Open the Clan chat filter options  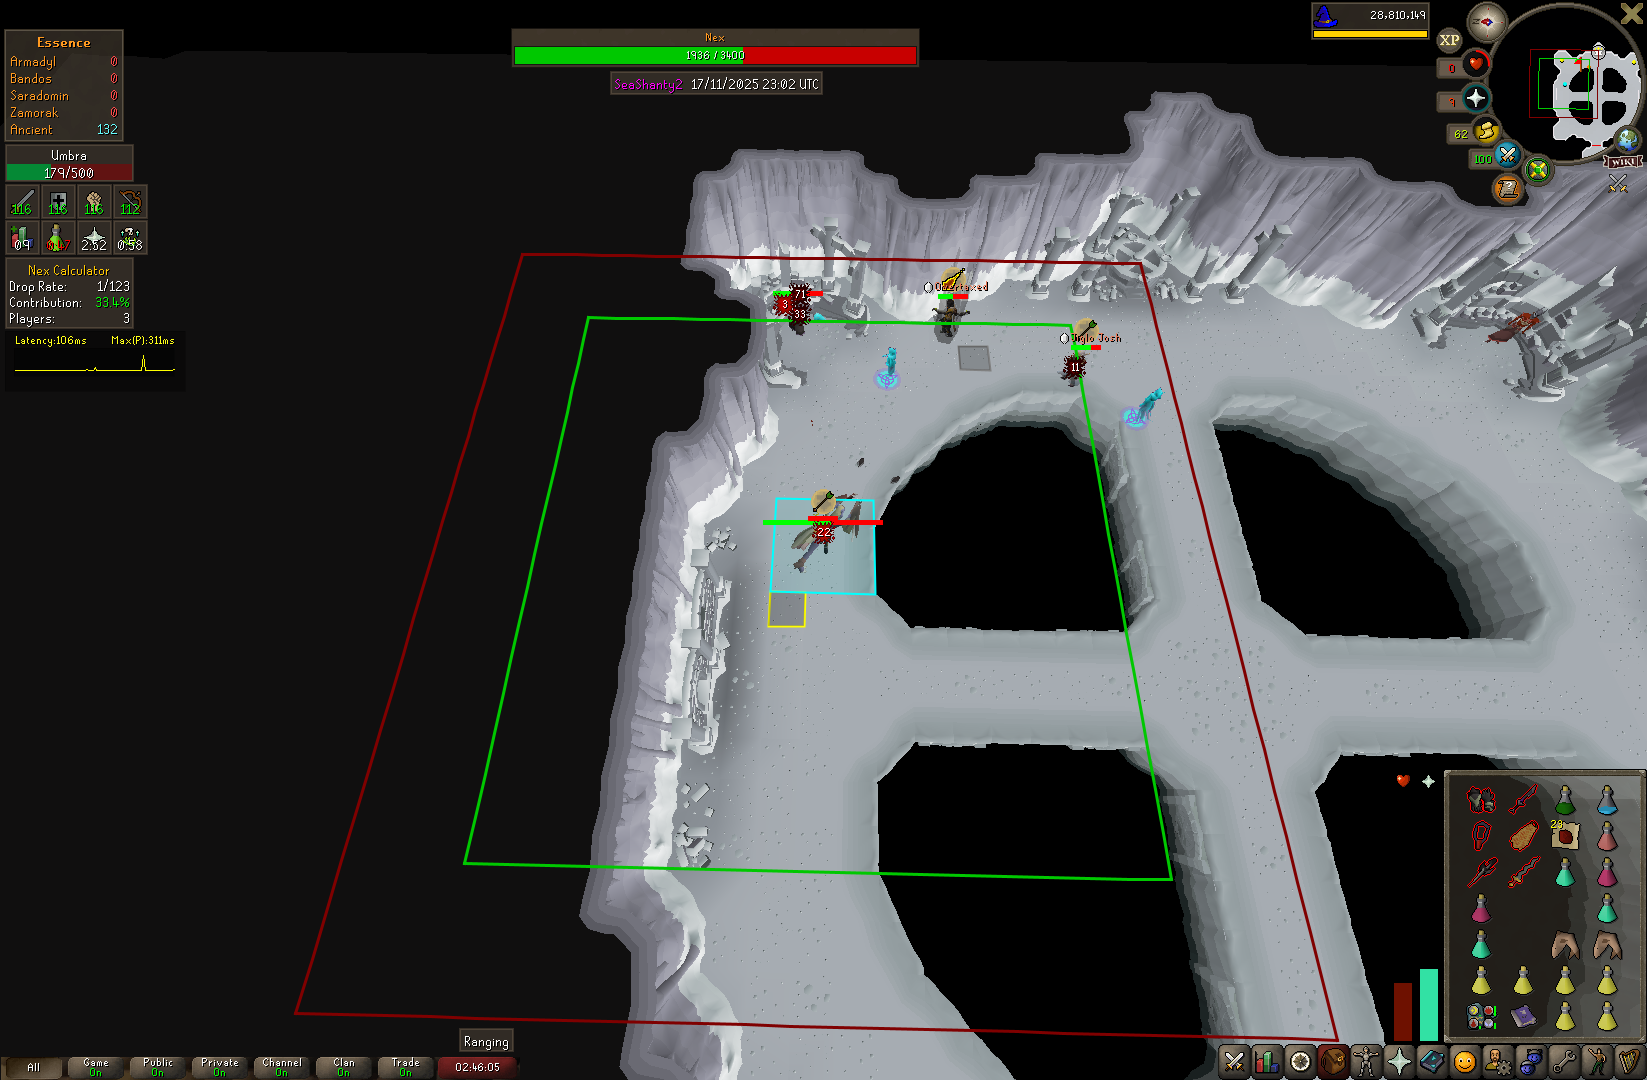point(344,1067)
